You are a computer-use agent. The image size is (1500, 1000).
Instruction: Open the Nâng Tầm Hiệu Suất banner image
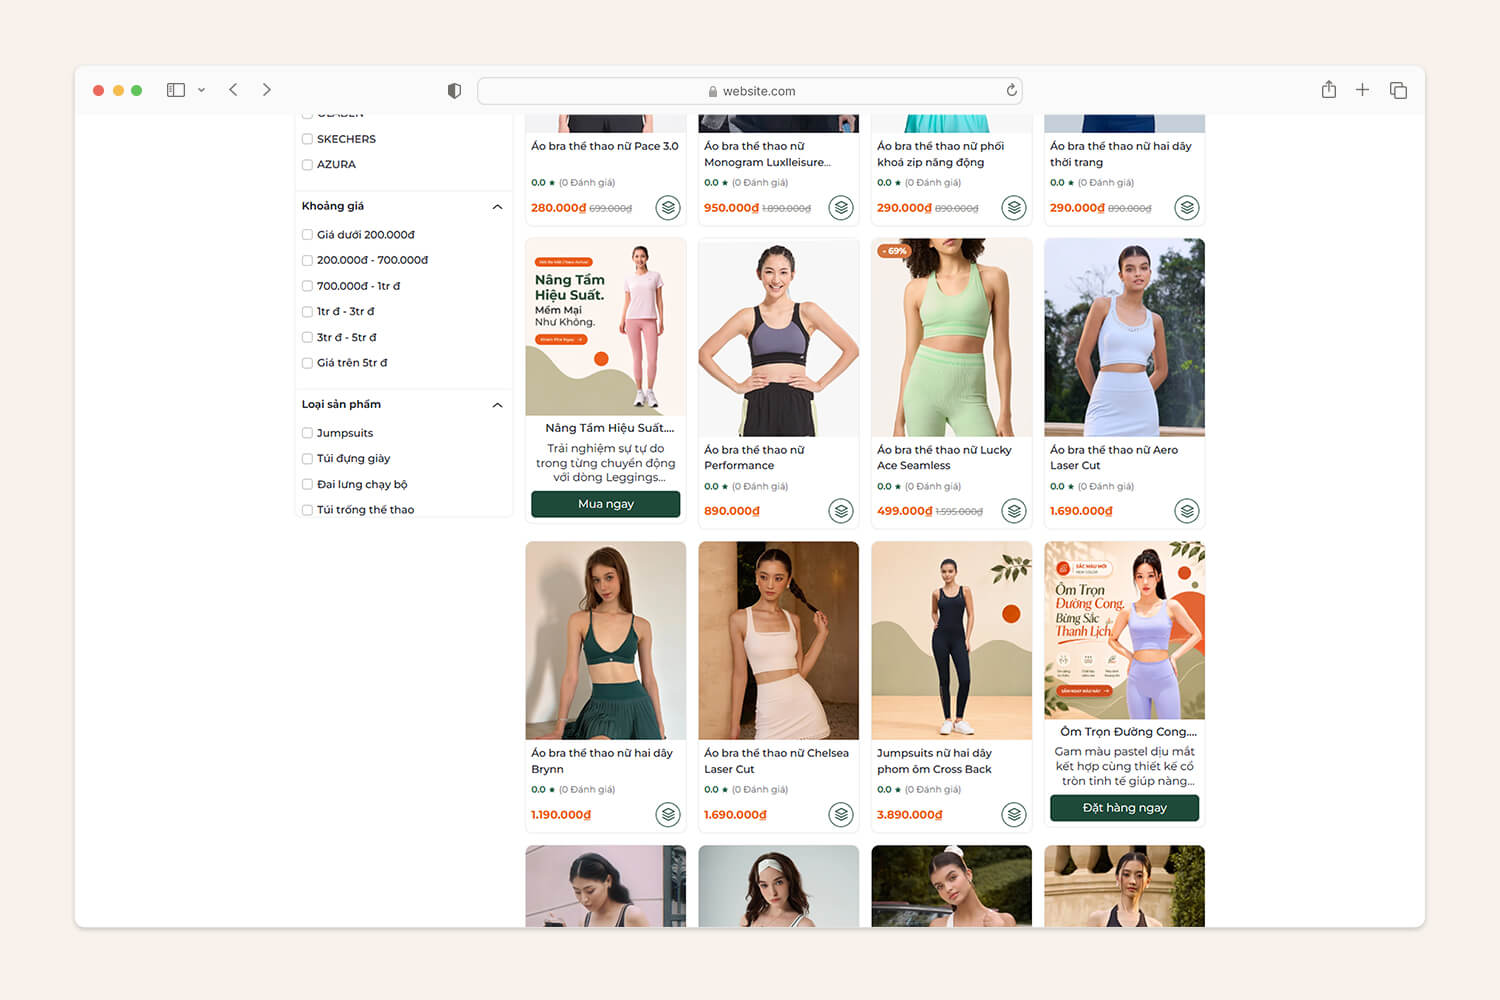point(606,327)
